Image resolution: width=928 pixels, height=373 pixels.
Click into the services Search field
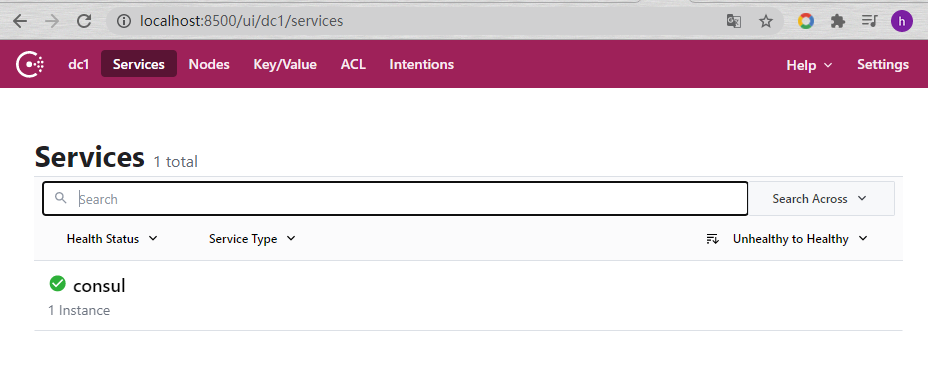click(x=395, y=199)
